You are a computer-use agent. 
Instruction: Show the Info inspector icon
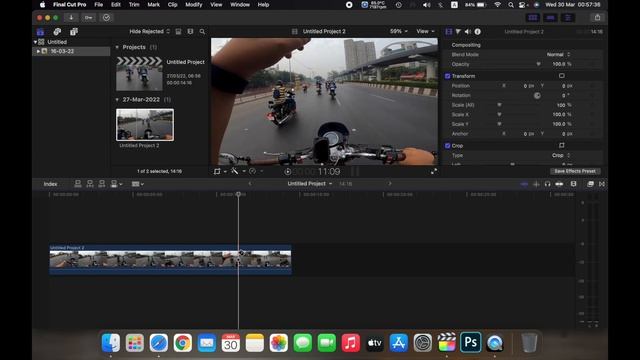(478, 31)
